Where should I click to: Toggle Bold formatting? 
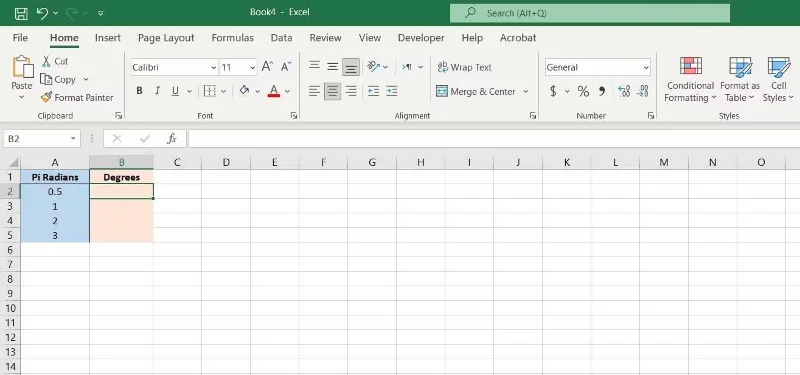(x=139, y=91)
